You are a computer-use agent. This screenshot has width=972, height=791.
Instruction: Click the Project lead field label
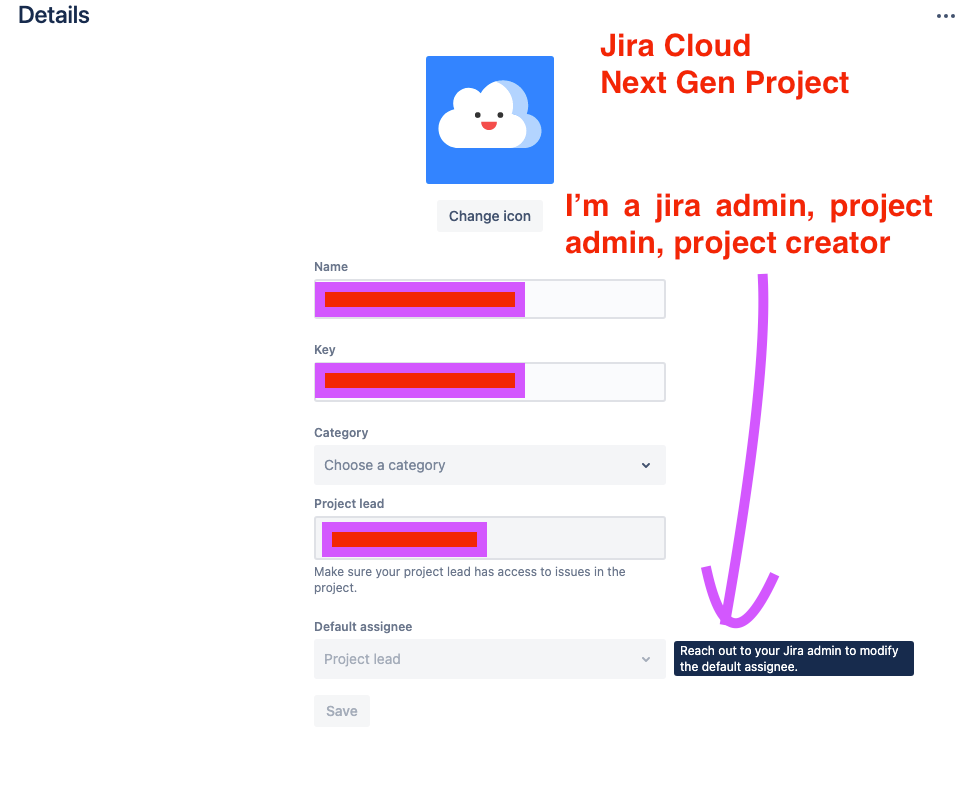349,503
